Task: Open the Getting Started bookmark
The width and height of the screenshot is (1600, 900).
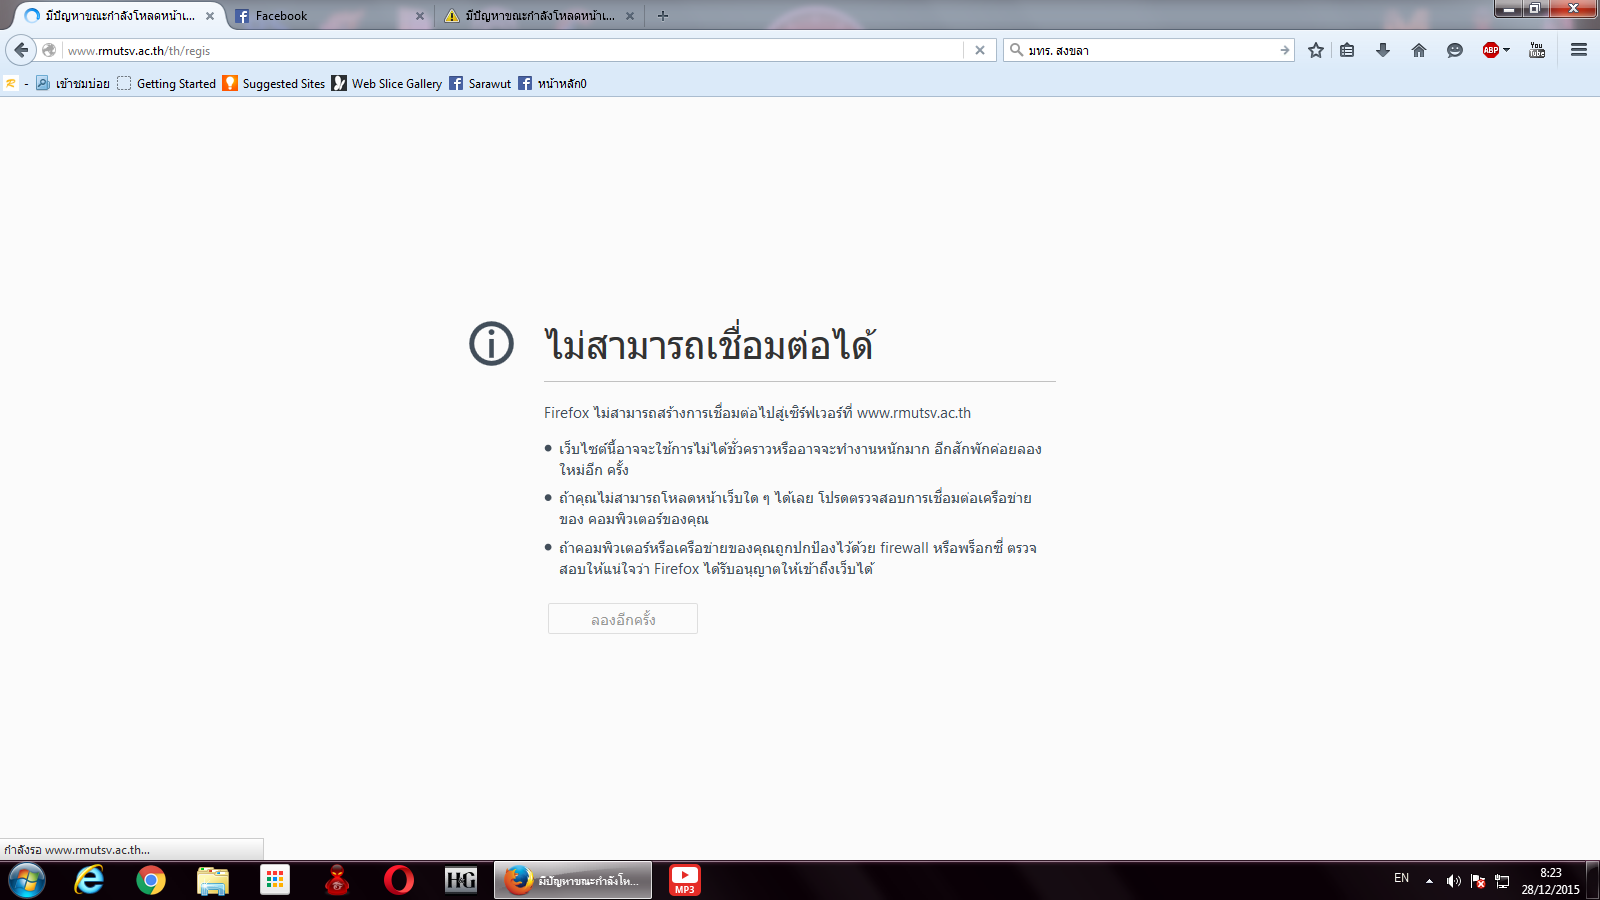Action: [x=166, y=84]
